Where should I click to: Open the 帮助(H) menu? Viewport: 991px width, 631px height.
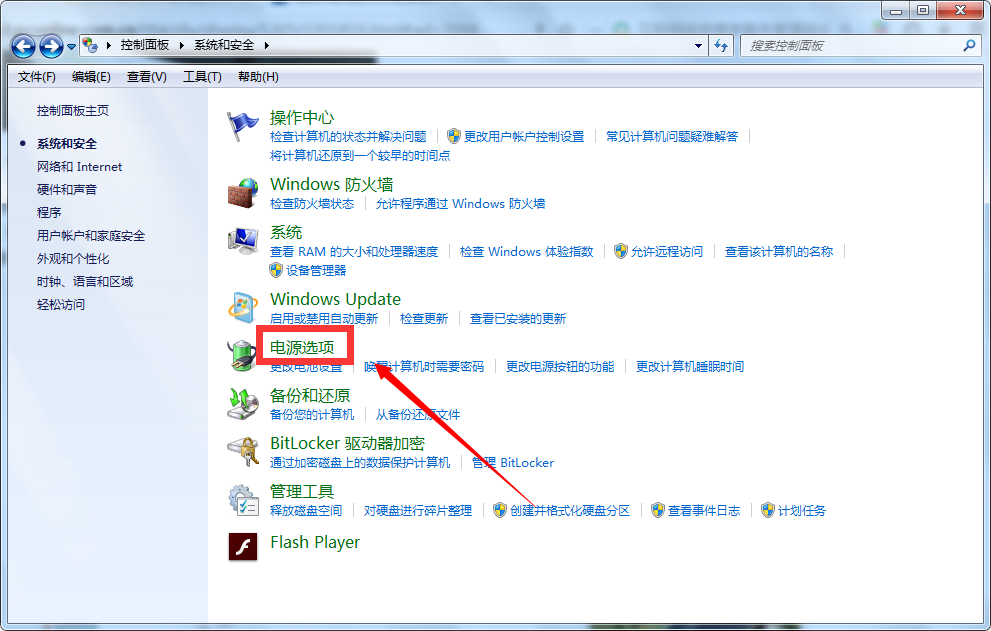[258, 77]
